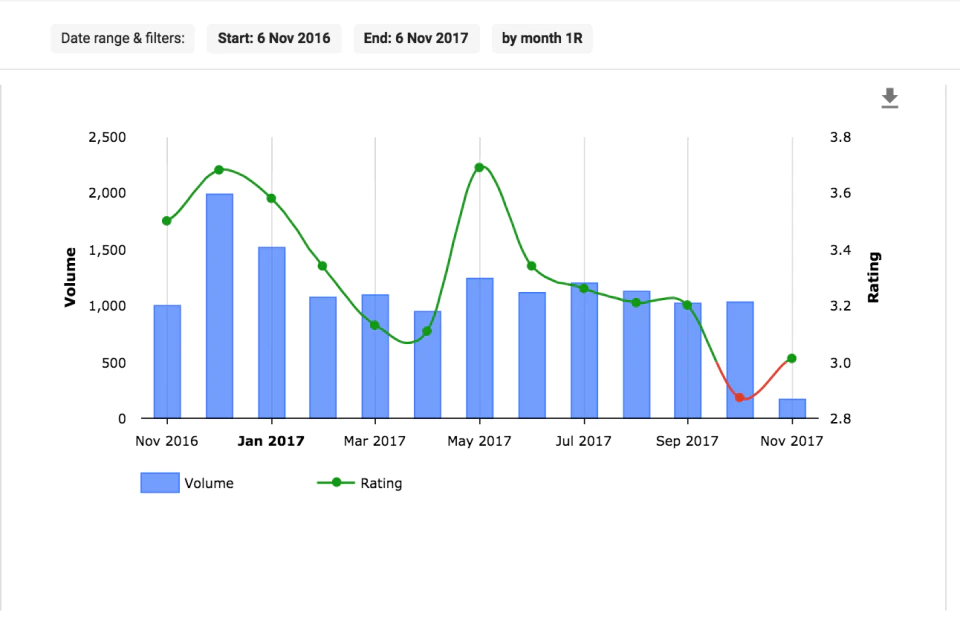Click the Volume legend label
This screenshot has width=960, height=633.
(209, 483)
